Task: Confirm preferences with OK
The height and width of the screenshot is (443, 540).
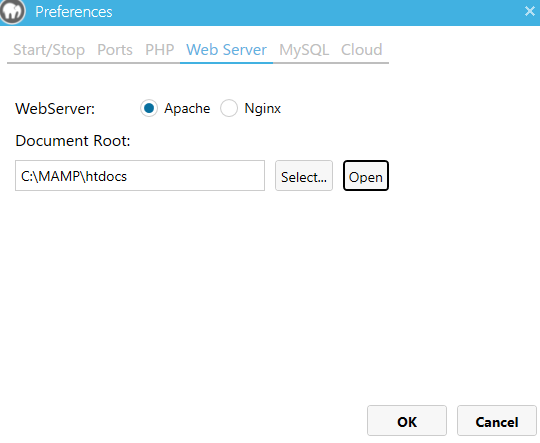Action: click(x=407, y=421)
